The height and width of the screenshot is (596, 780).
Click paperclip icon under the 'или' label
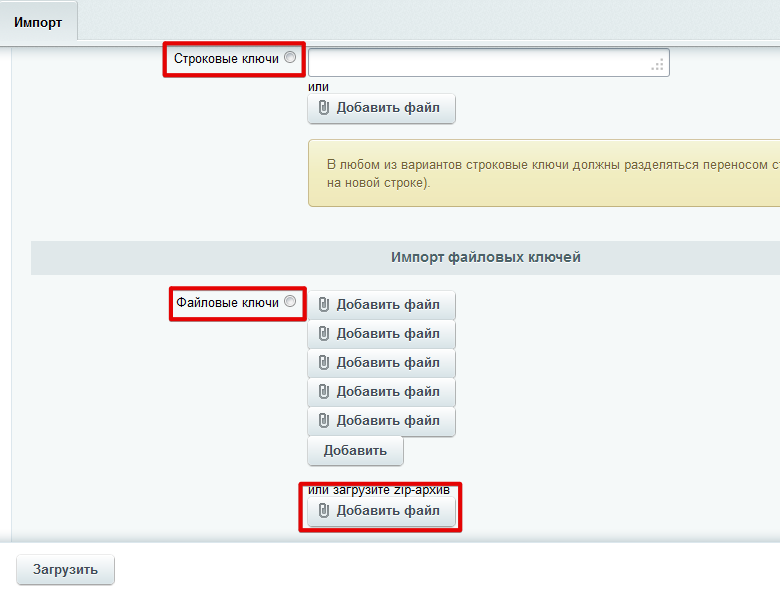coord(323,107)
